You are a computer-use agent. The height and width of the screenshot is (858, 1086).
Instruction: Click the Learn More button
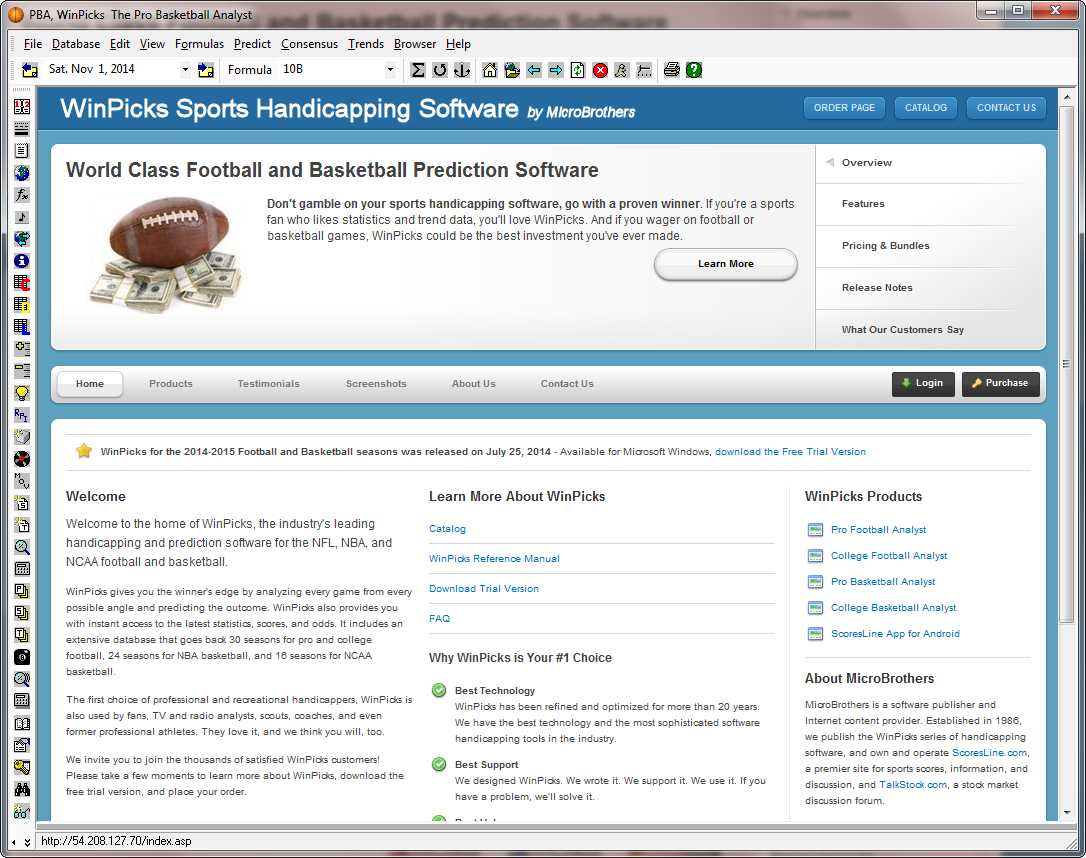click(726, 264)
